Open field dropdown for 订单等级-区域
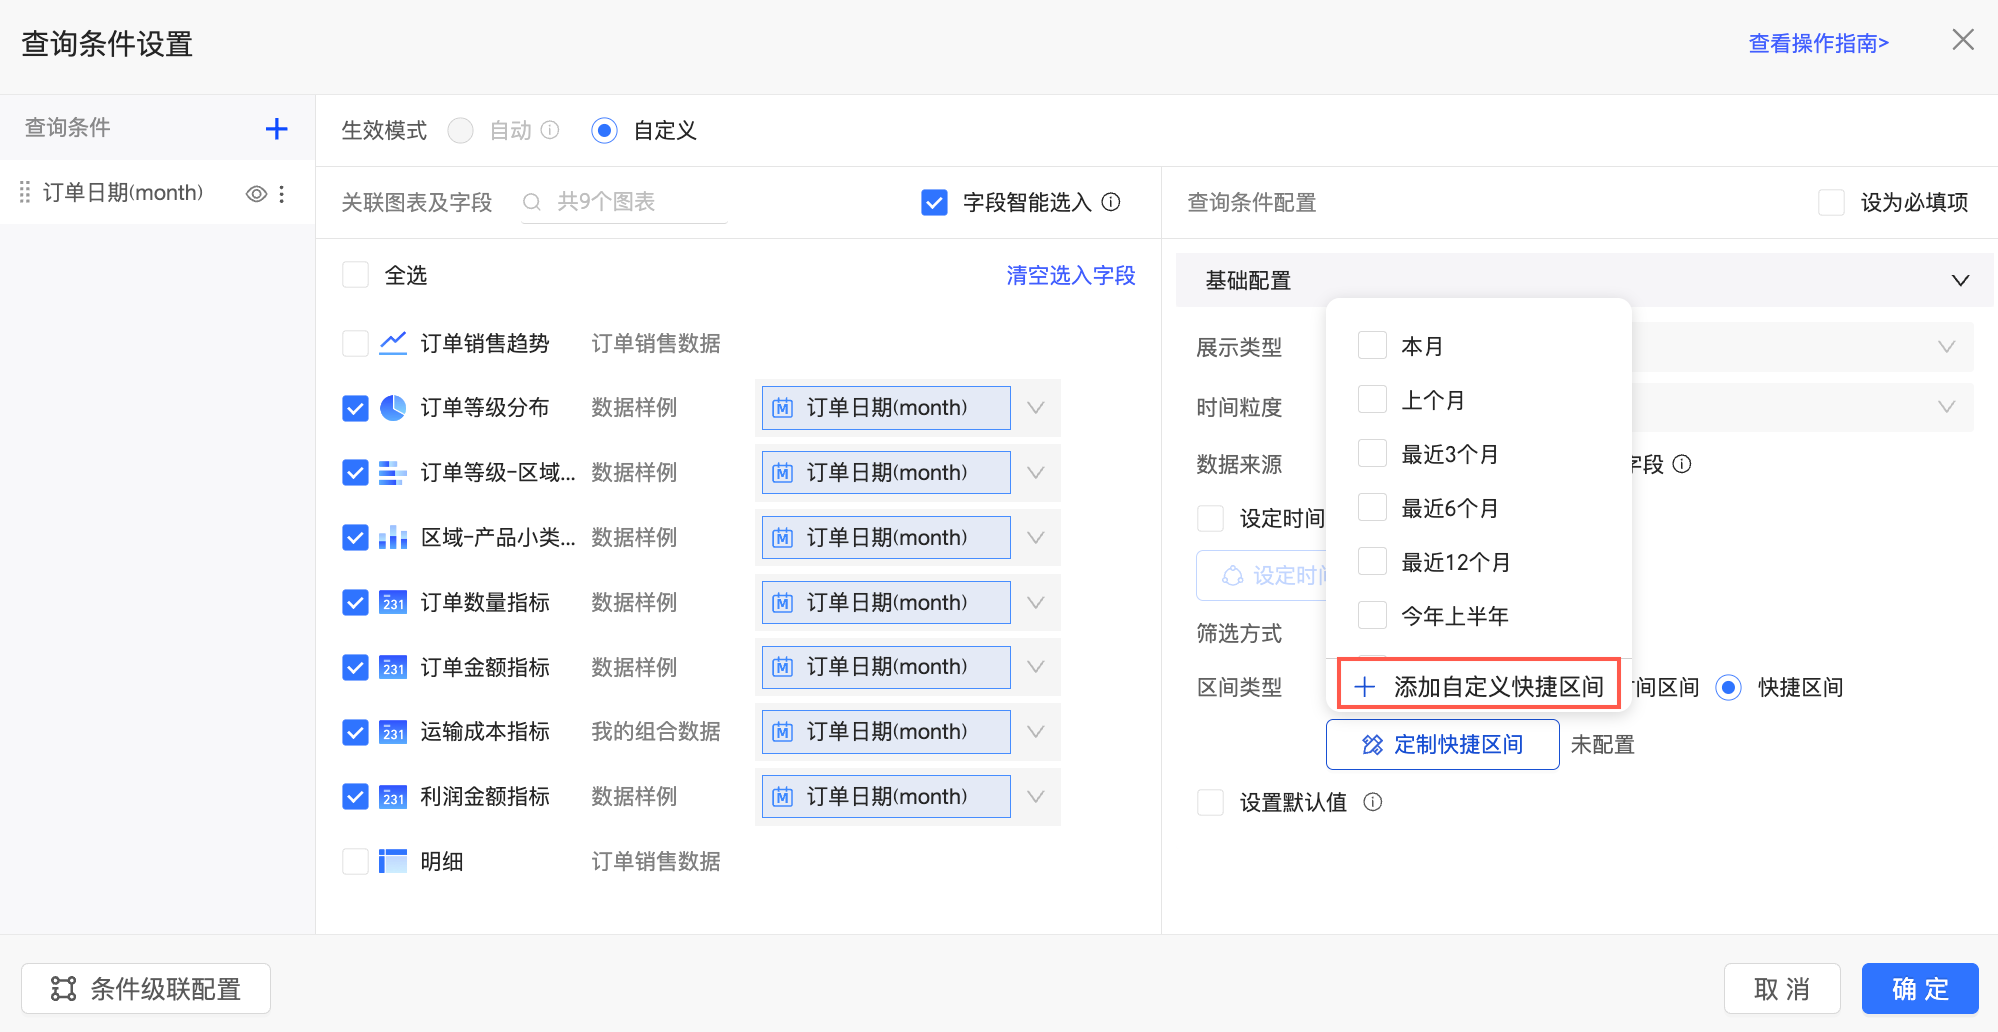 pos(1036,473)
